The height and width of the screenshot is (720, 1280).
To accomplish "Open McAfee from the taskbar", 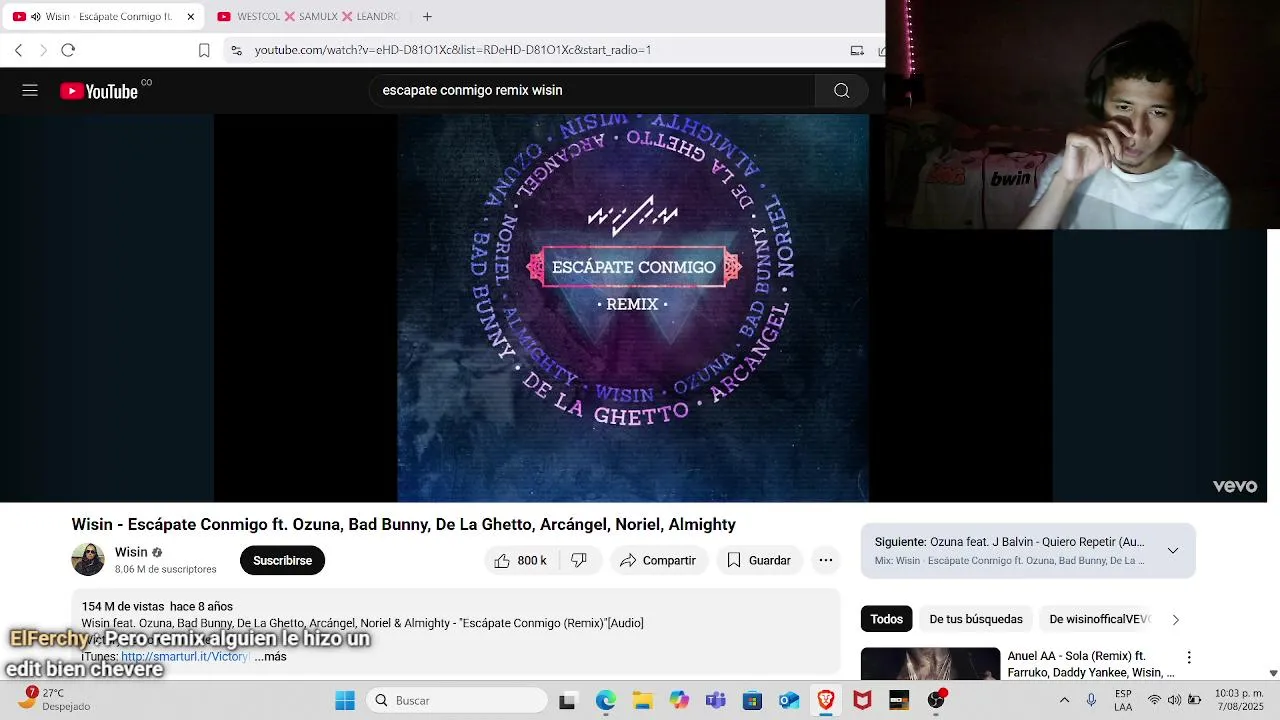I will point(862,700).
